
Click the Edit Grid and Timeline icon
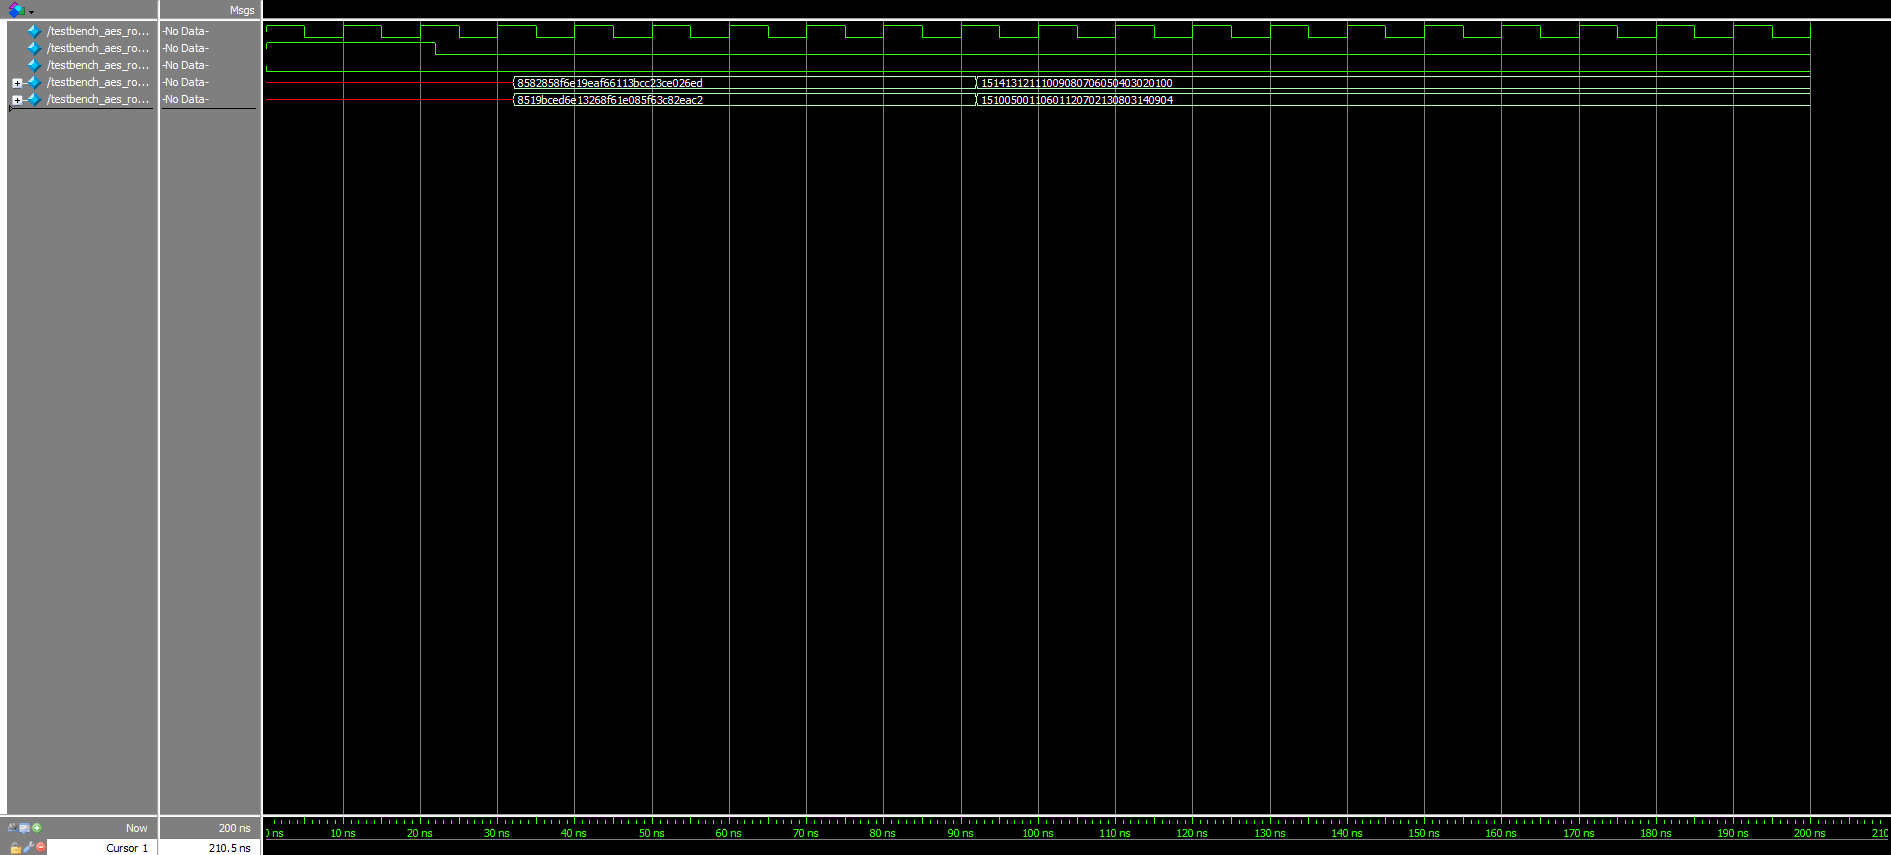click(24, 828)
